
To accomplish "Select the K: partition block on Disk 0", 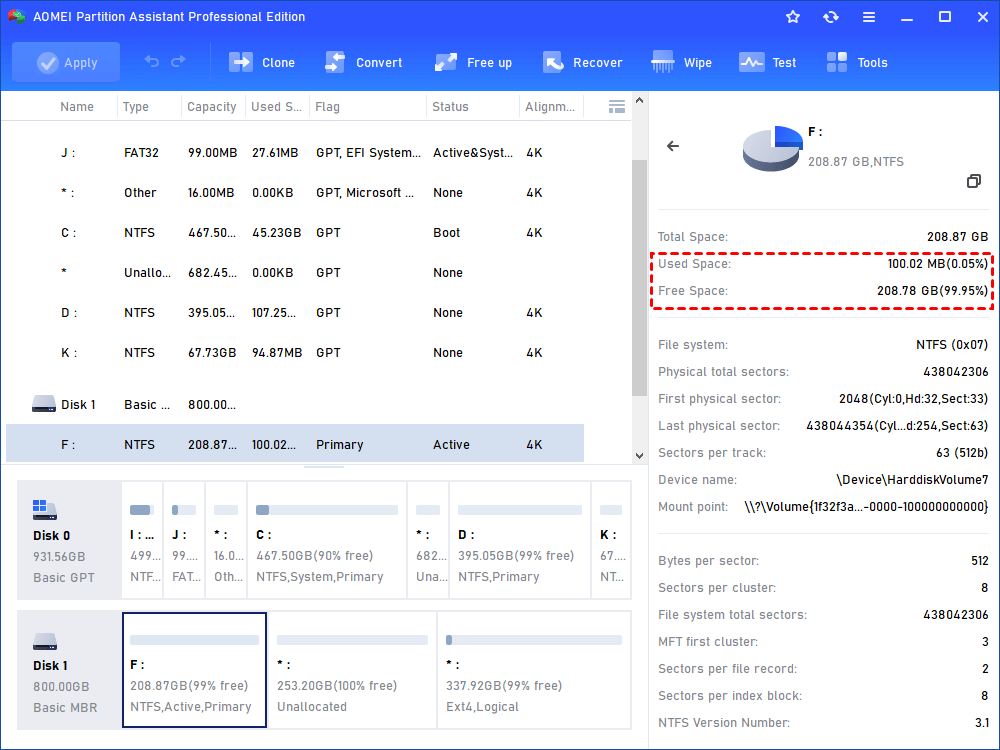I will click(611, 540).
